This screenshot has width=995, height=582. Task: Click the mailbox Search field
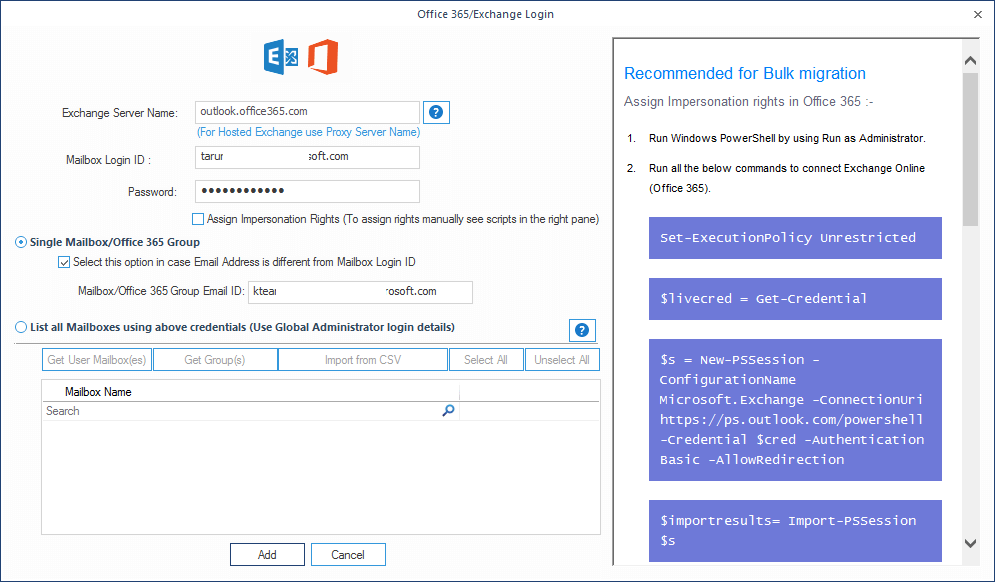[251, 411]
